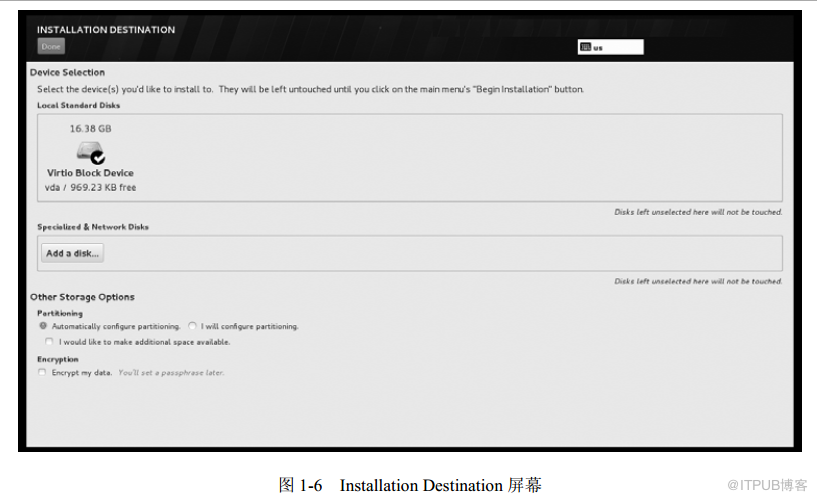Viewport: 817px width, 500px height.
Task: Click the Encryption section label
Action: (58, 359)
